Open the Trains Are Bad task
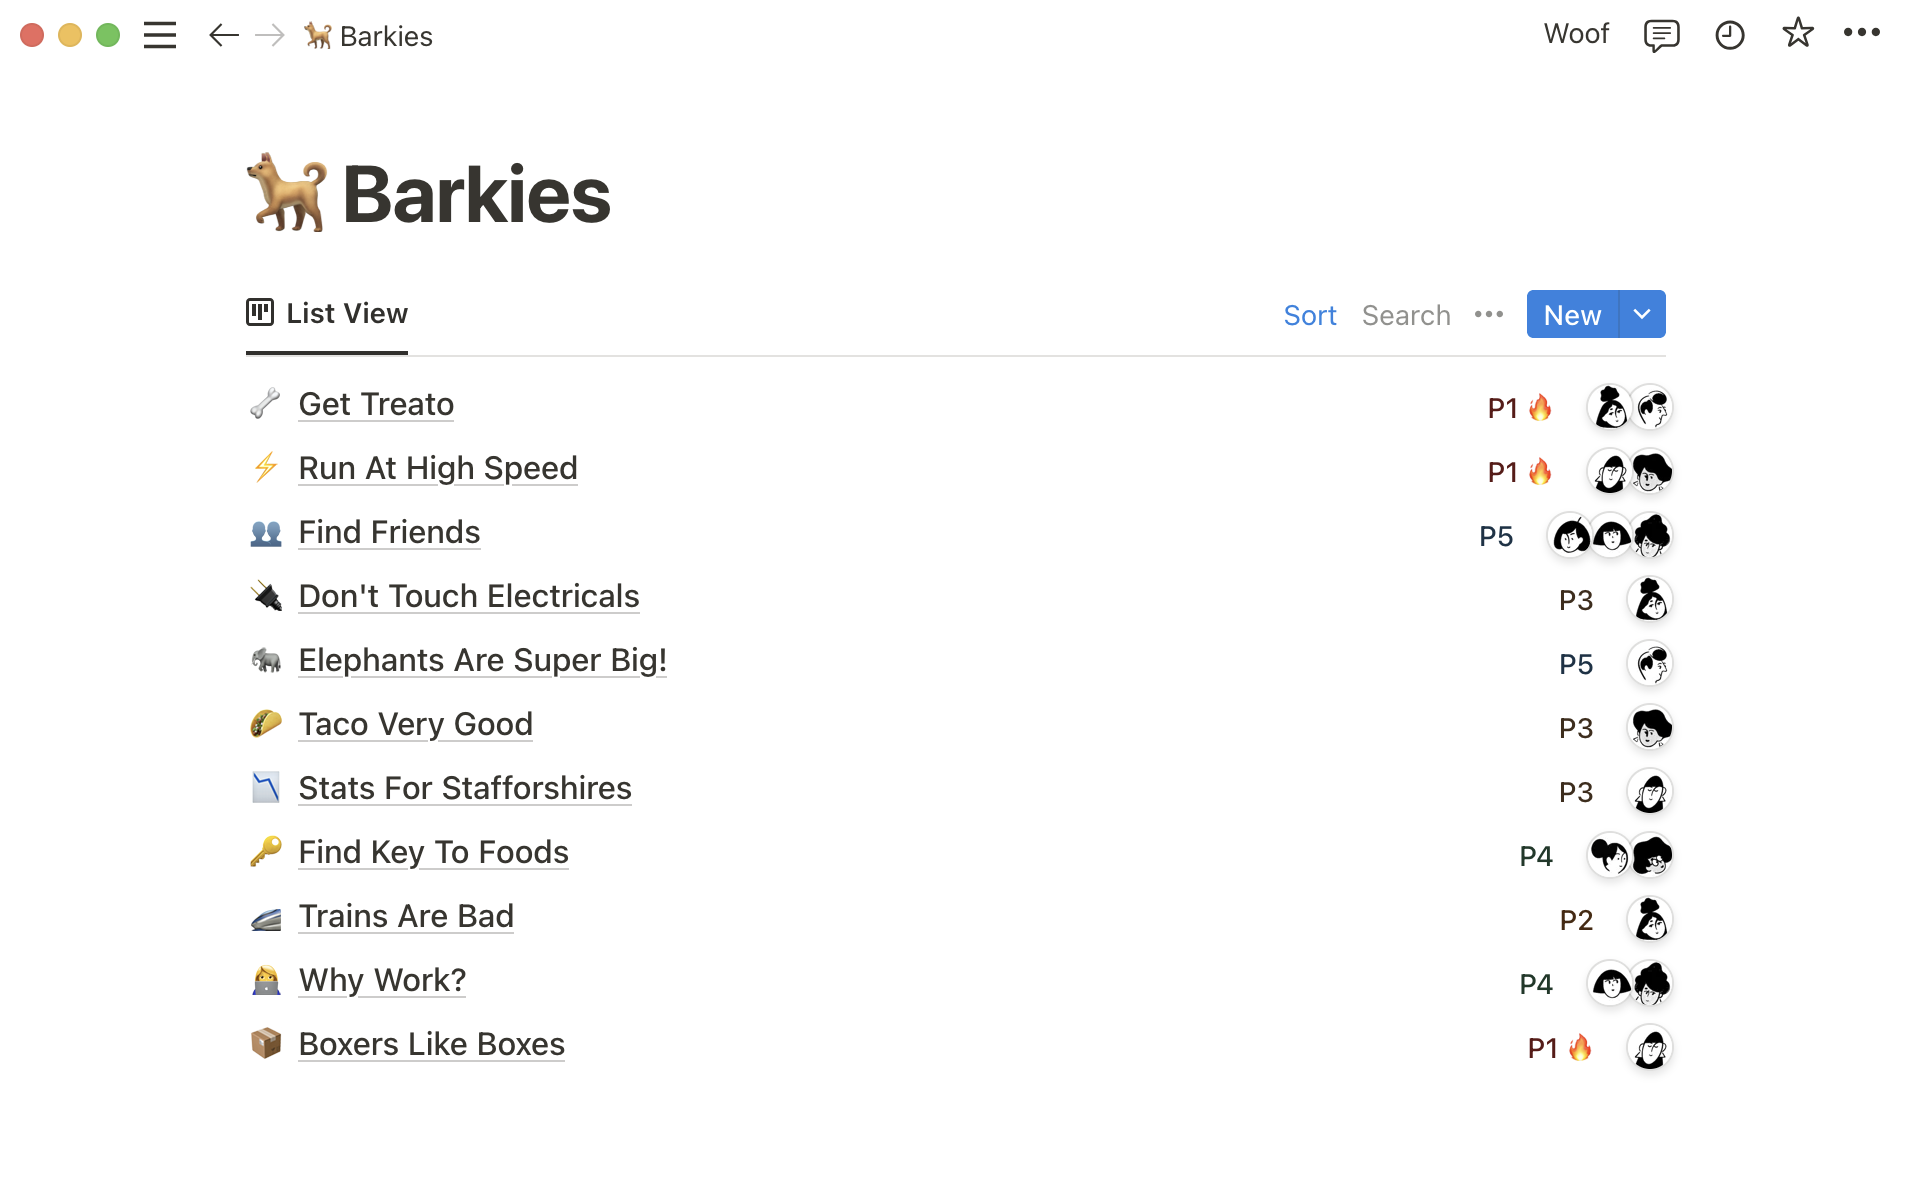This screenshot has width=1912, height=1194. [406, 915]
